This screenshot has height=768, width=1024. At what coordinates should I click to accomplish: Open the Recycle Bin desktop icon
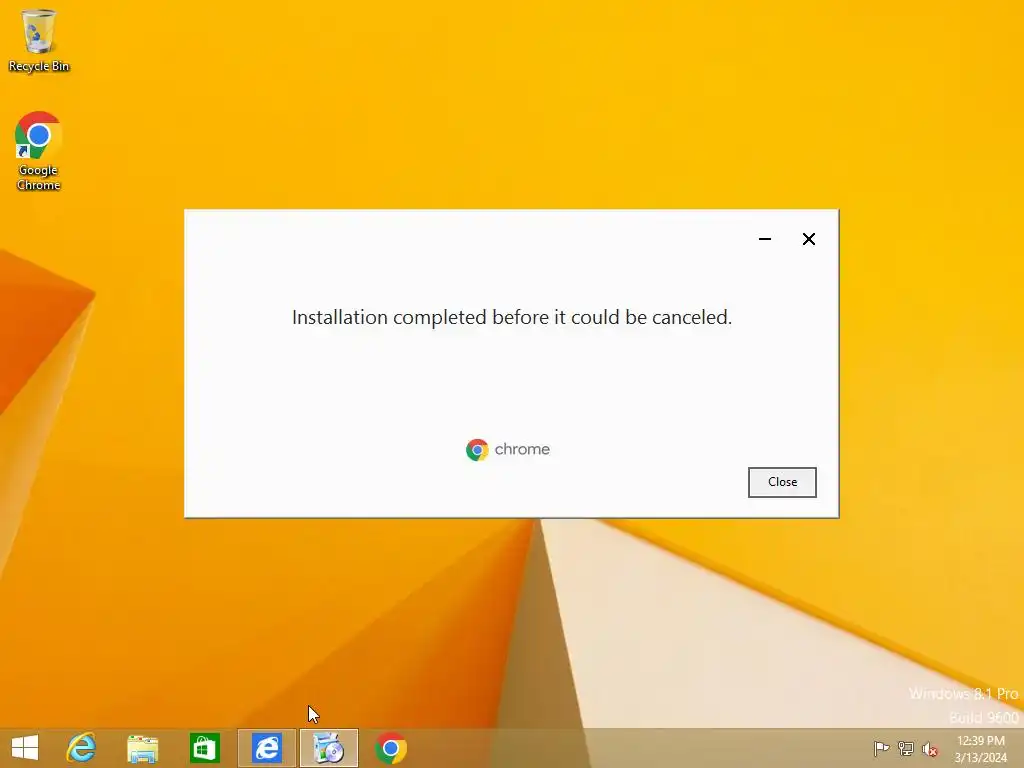point(39,40)
